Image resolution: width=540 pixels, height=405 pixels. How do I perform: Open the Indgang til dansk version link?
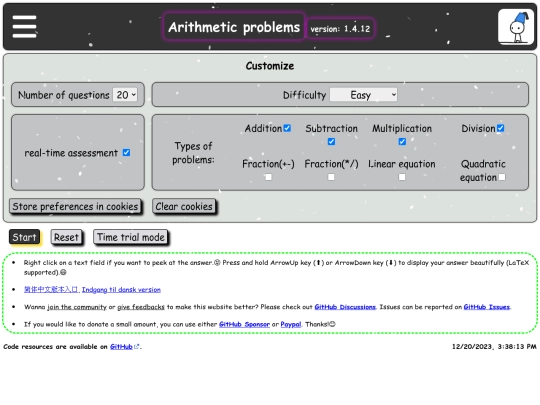[121, 290]
